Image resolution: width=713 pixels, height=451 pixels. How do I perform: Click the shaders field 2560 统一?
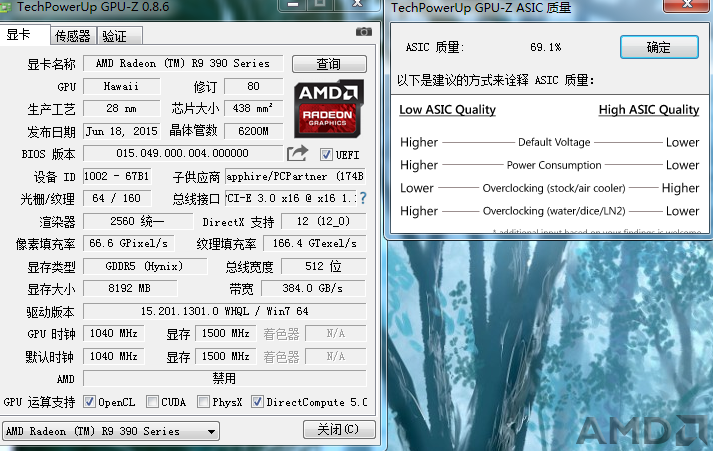(138, 221)
